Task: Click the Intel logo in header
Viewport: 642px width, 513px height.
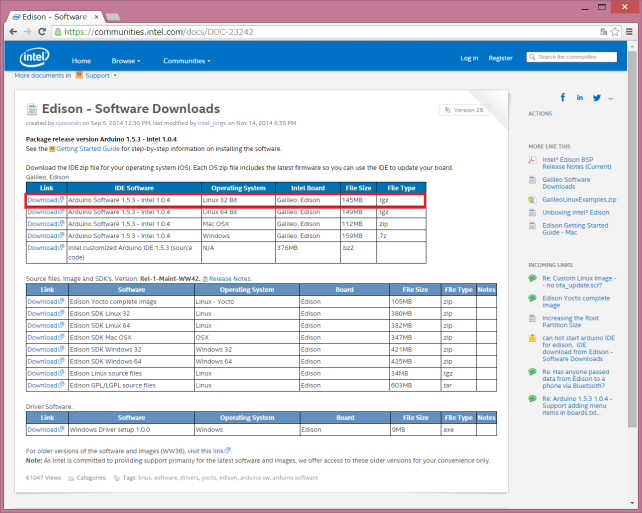Action: click(32, 58)
